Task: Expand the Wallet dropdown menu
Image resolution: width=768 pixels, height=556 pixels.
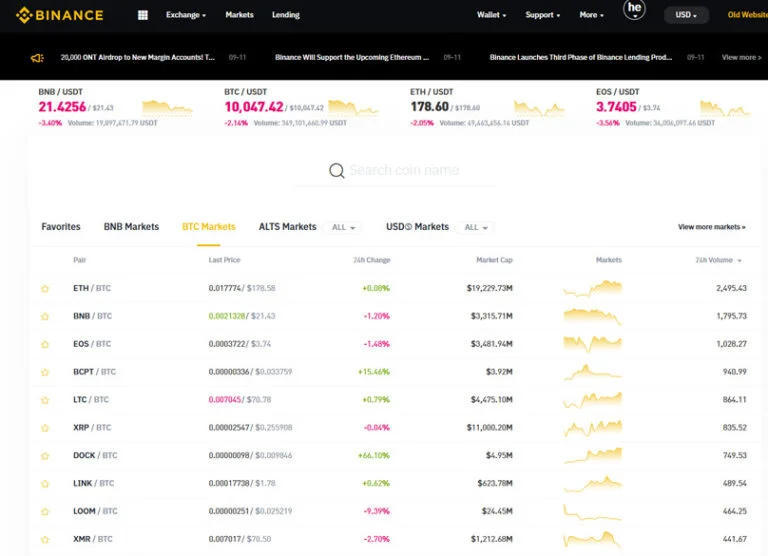Action: point(491,15)
